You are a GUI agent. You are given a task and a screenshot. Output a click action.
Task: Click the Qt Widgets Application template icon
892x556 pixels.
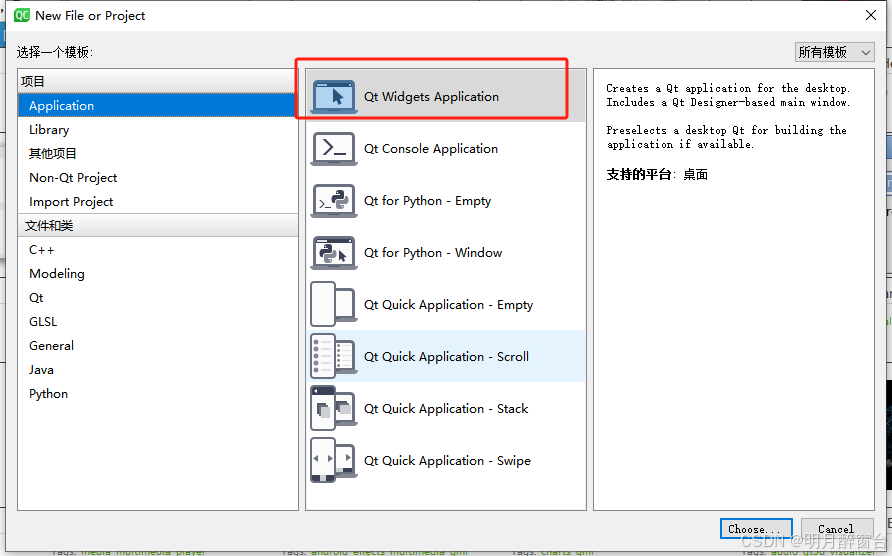[x=334, y=97]
